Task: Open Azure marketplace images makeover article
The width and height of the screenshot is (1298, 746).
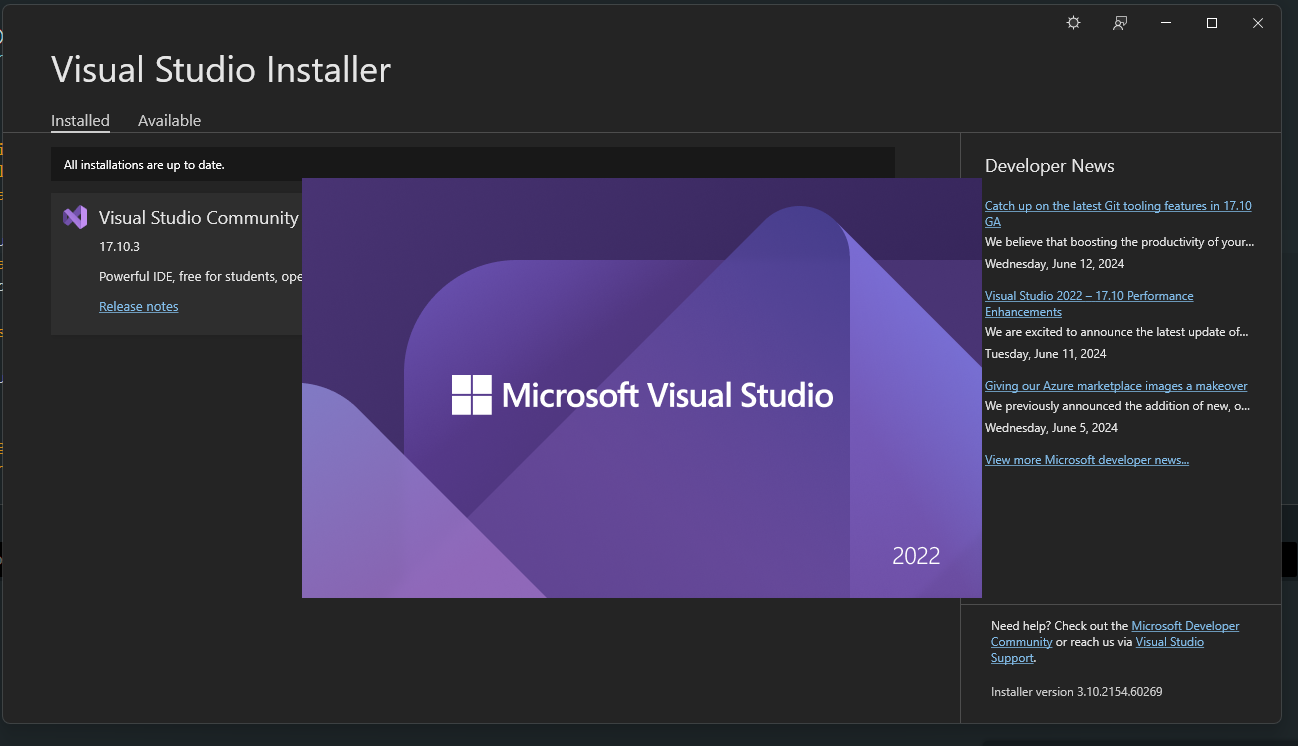Action: [x=1116, y=385]
